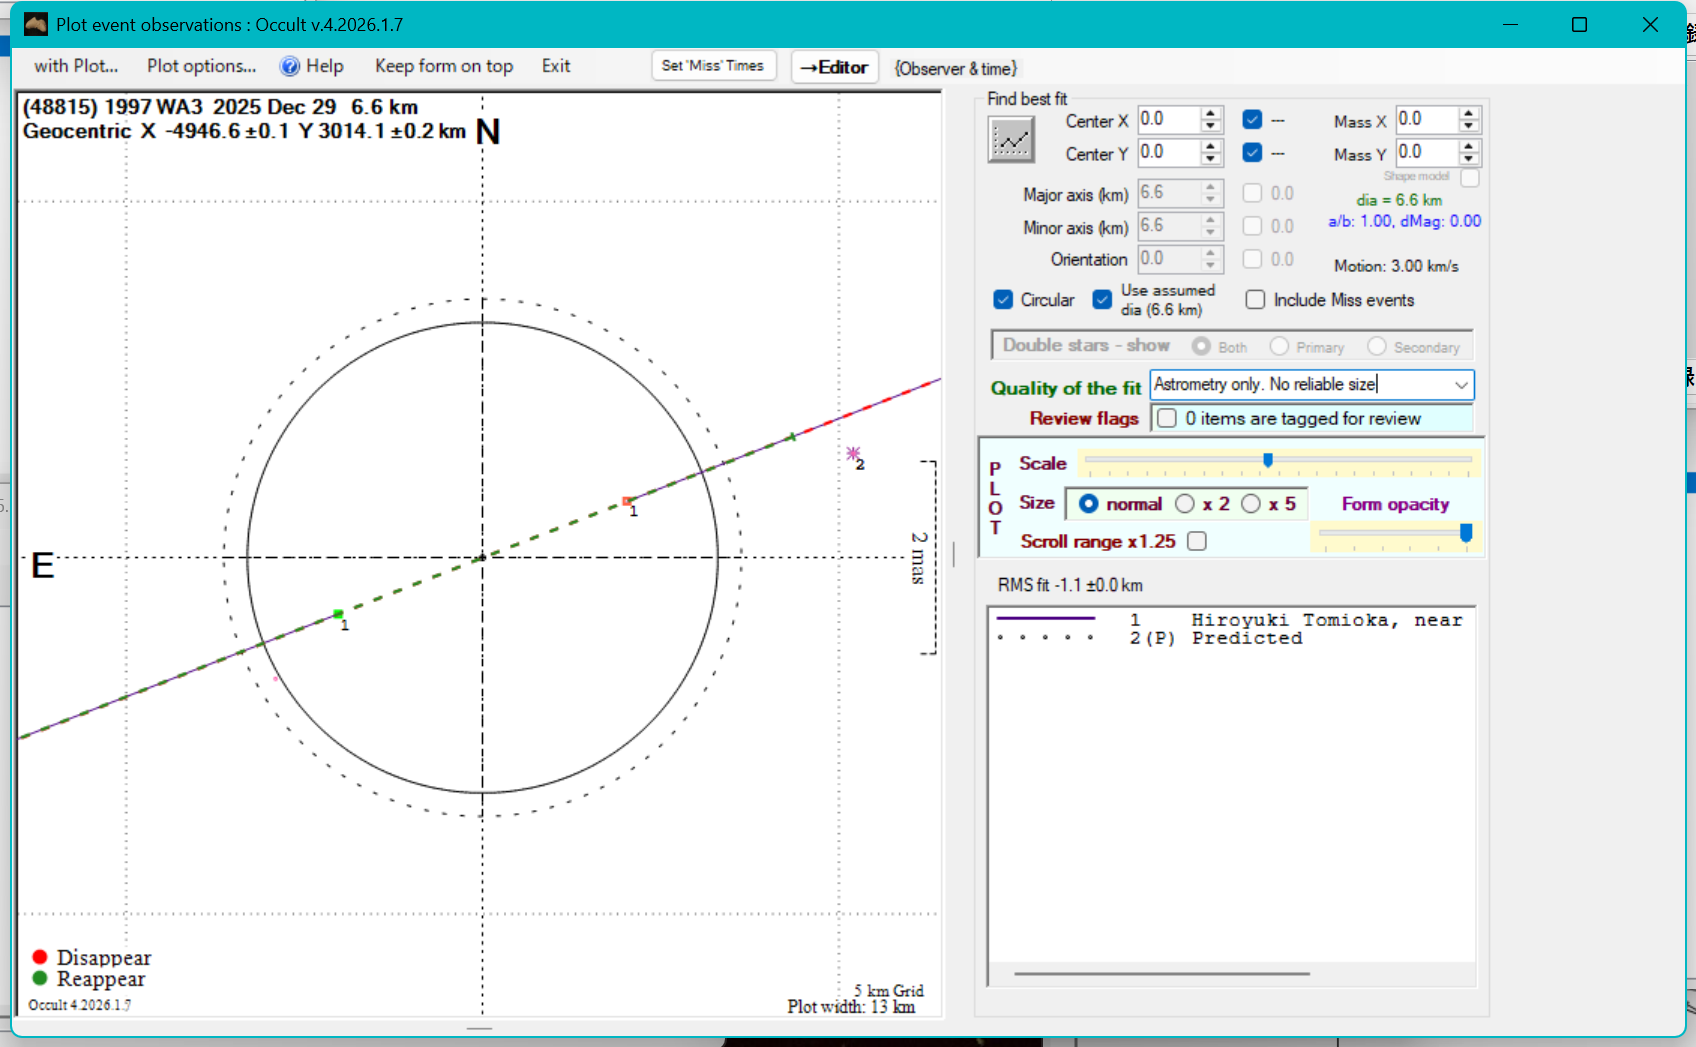Image resolution: width=1696 pixels, height=1047 pixels.
Task: Decrease Mass Y with down spinner arrow
Action: pos(1468,159)
